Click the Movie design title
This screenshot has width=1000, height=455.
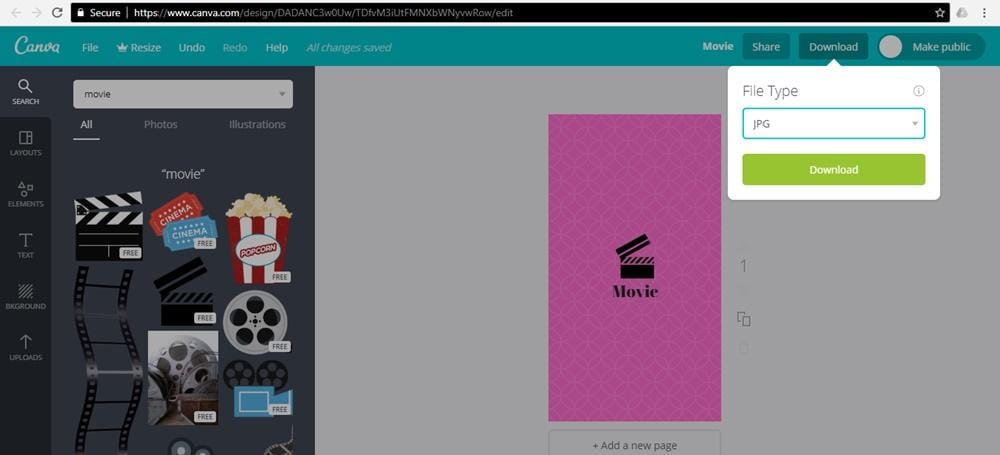[717, 47]
